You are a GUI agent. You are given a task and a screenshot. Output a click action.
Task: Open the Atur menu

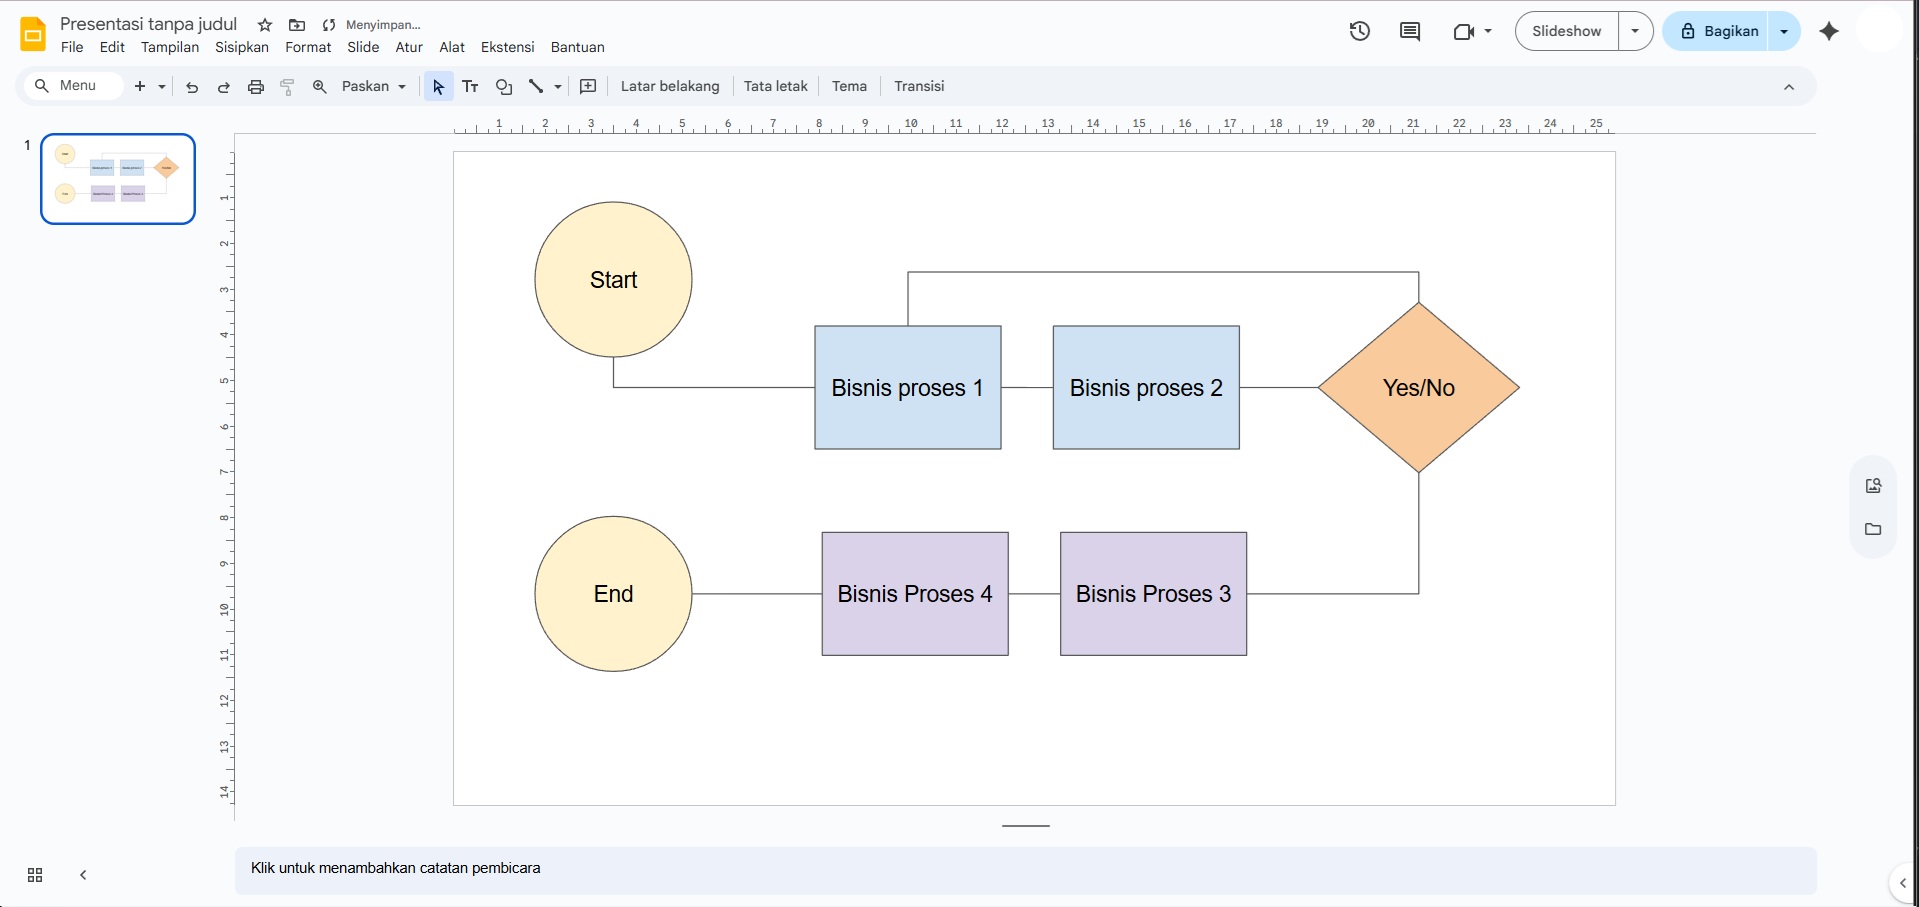pos(409,47)
